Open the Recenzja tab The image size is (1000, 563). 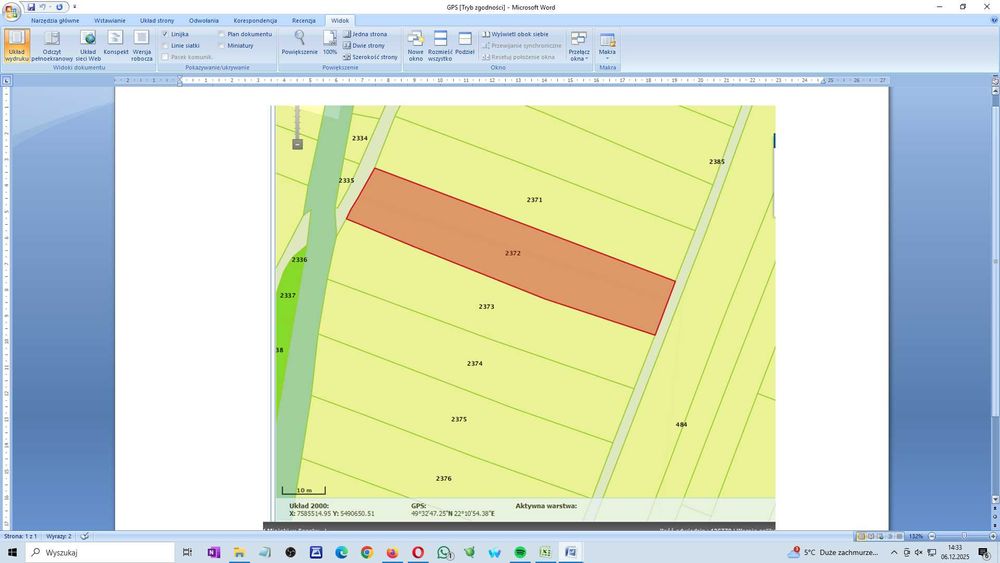point(304,20)
